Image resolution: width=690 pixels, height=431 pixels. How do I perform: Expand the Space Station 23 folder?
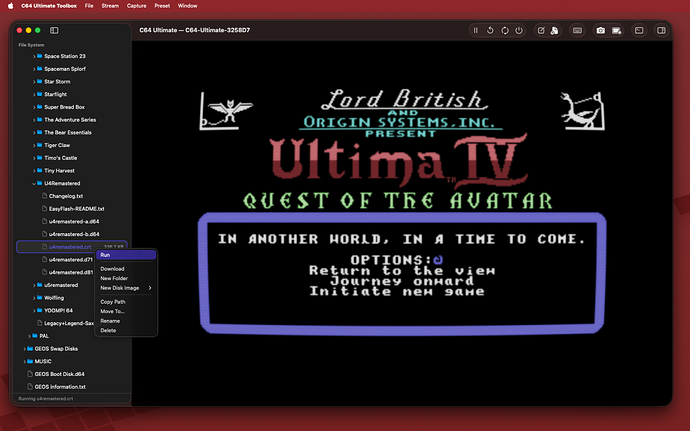pyautogui.click(x=34, y=56)
